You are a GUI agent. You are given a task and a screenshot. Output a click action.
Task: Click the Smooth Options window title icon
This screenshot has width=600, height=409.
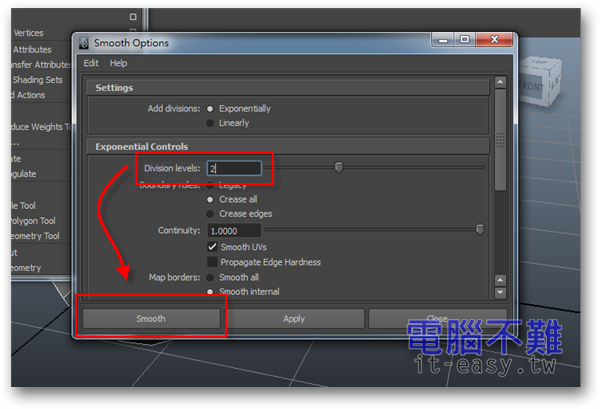84,43
